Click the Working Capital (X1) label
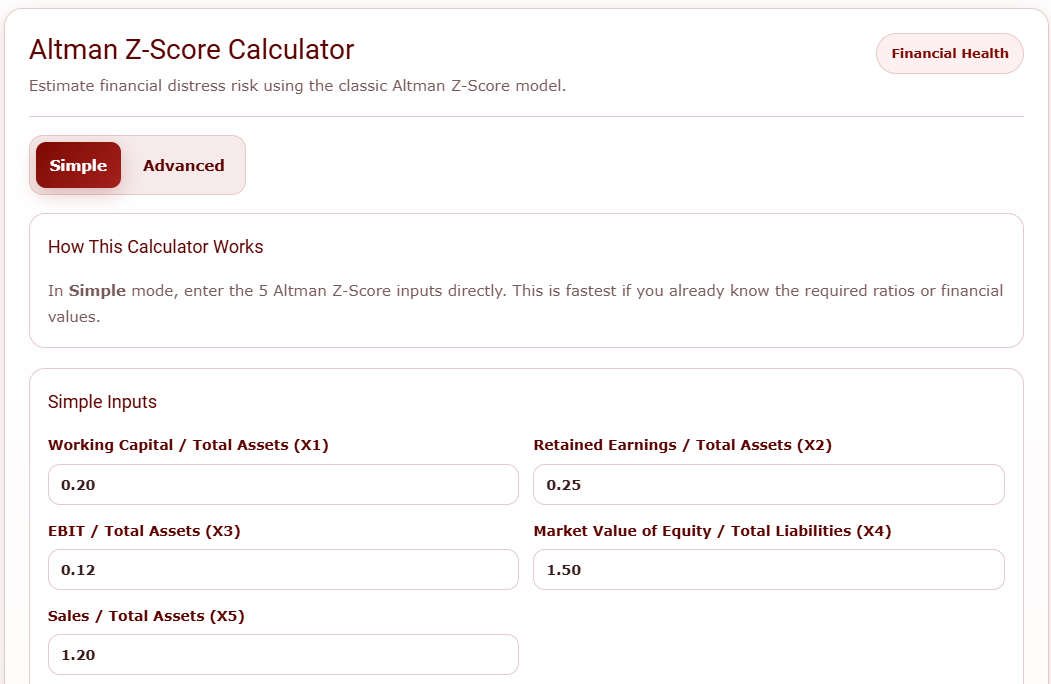Viewport: 1051px width, 684px height. (188, 445)
